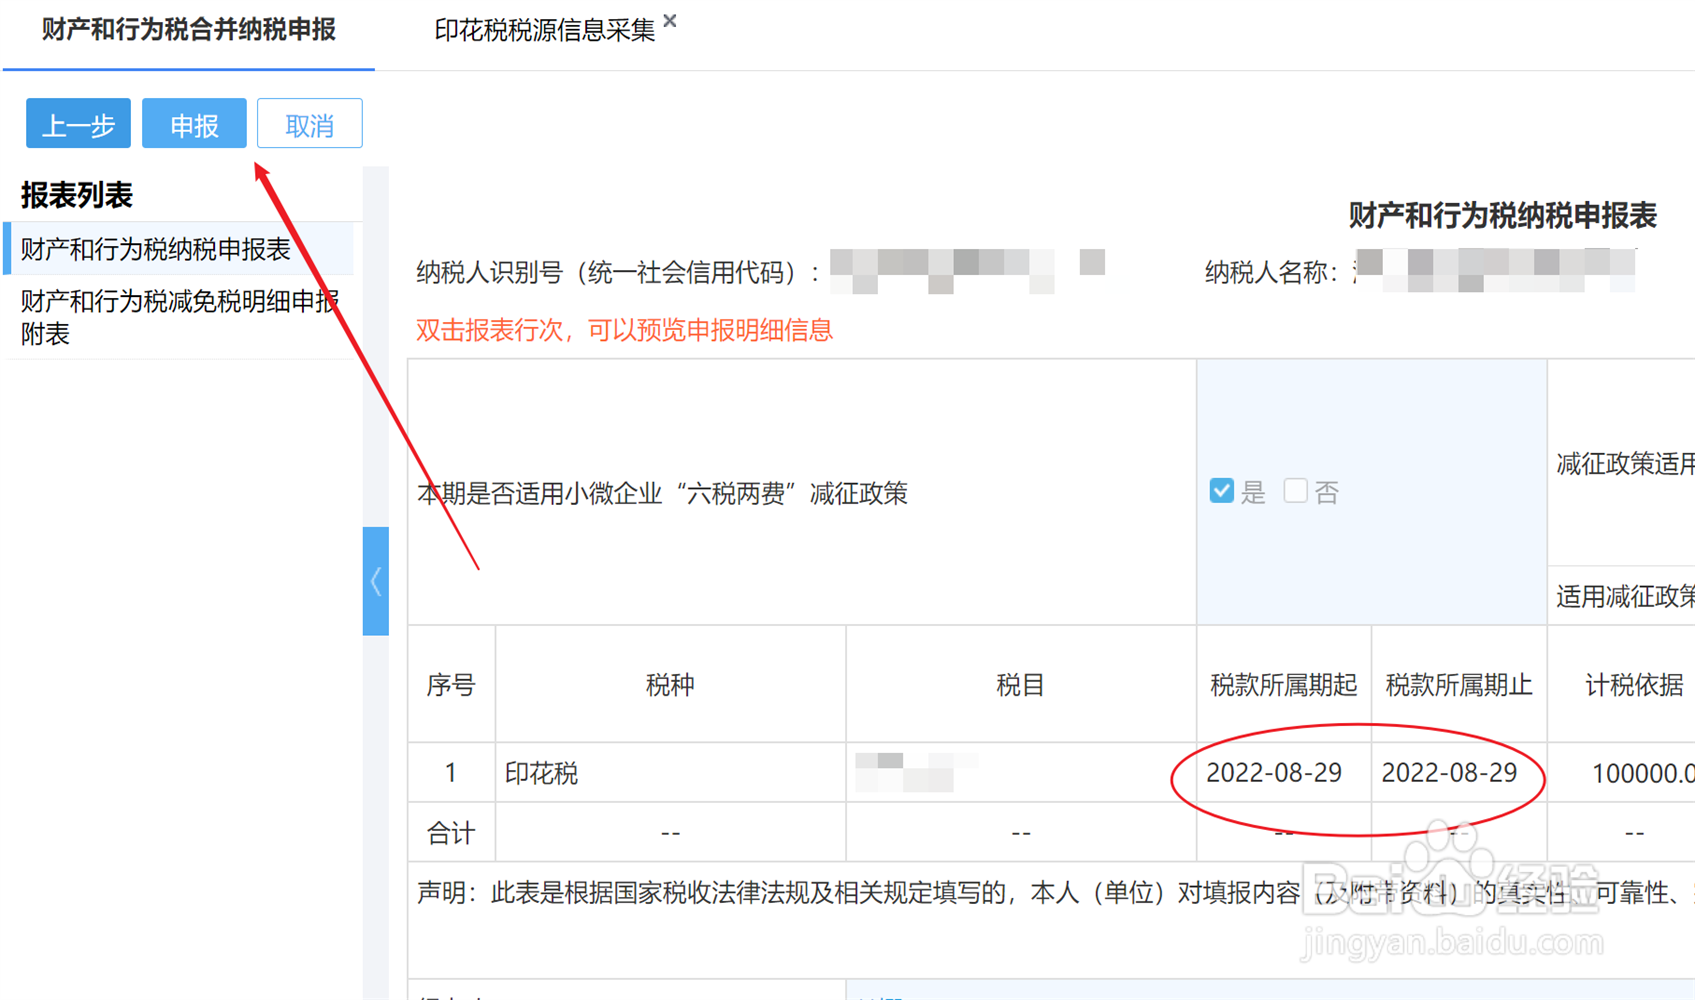Image resolution: width=1695 pixels, height=1000 pixels.
Task: Click the 合计 totals row
Action: 451,831
